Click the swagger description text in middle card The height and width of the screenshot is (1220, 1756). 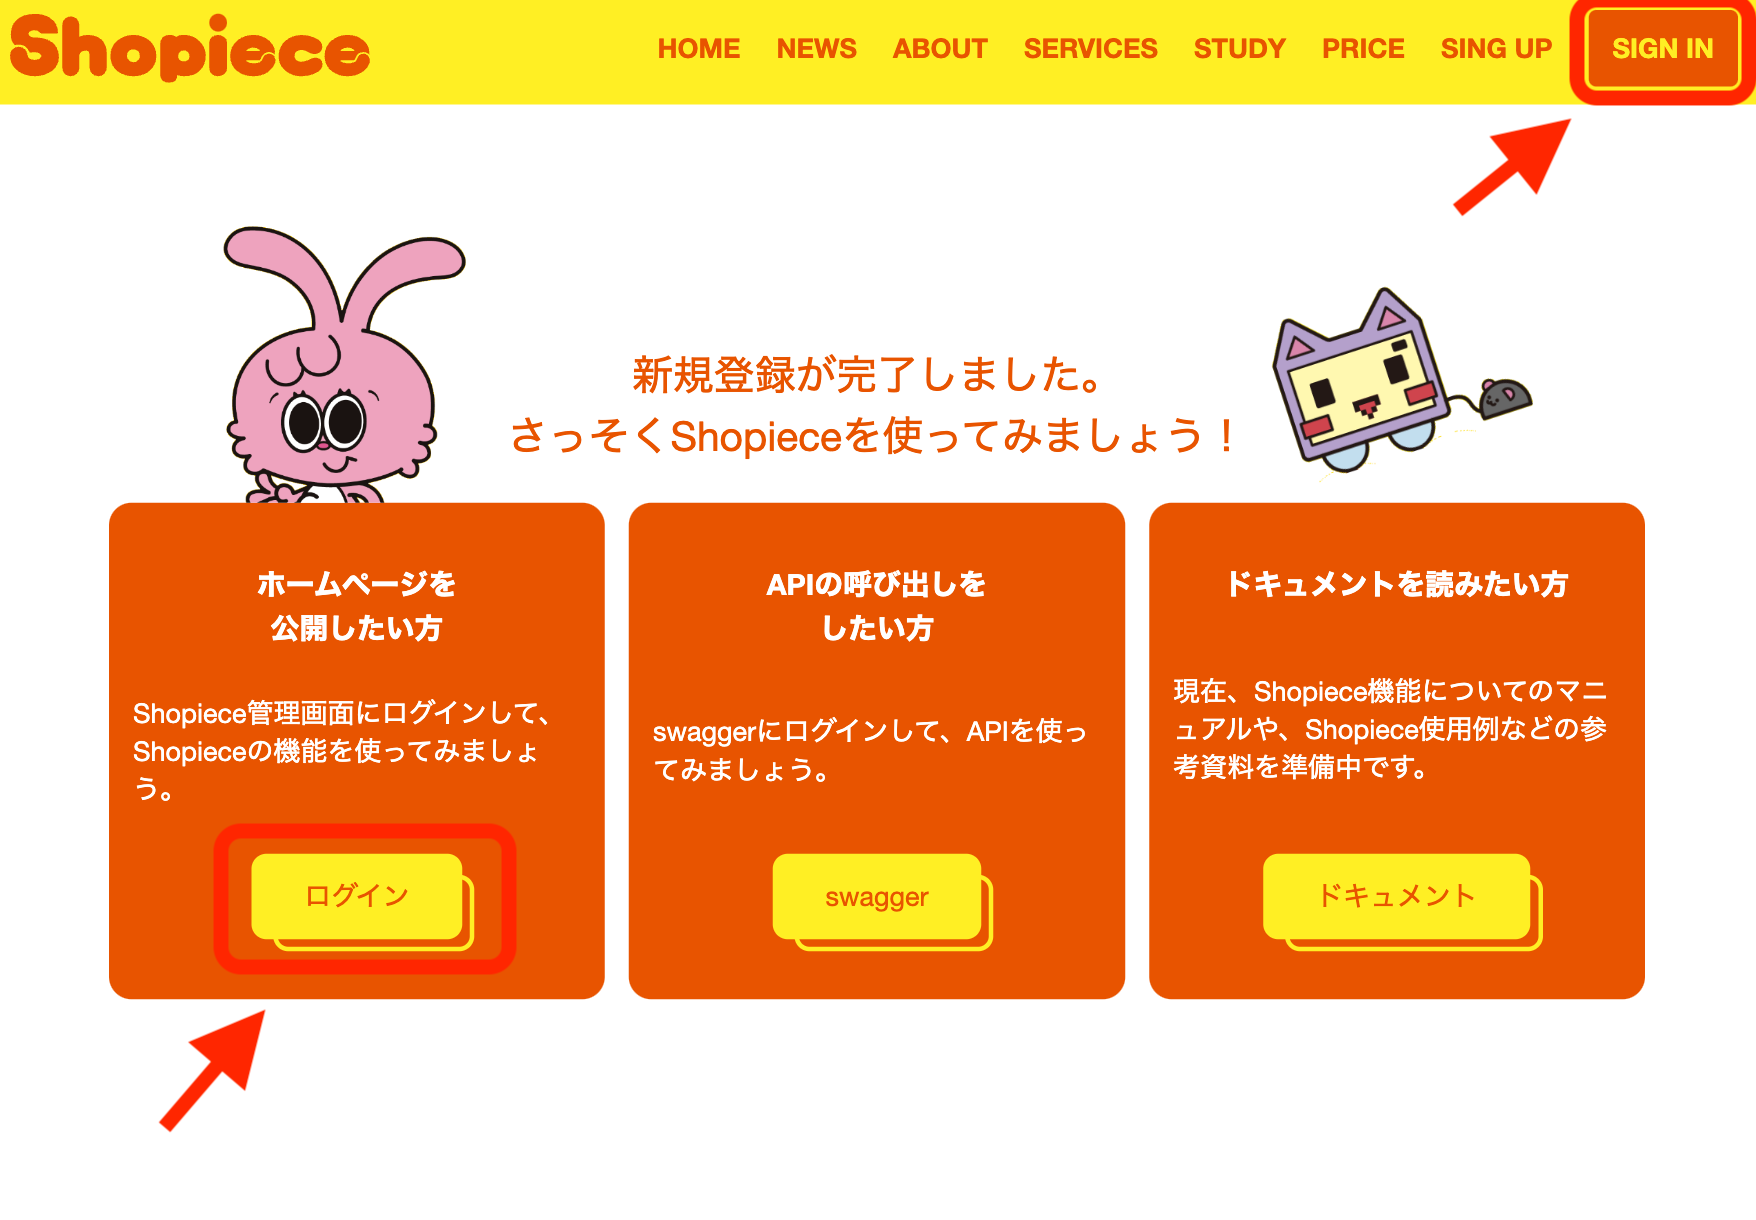[x=870, y=750]
